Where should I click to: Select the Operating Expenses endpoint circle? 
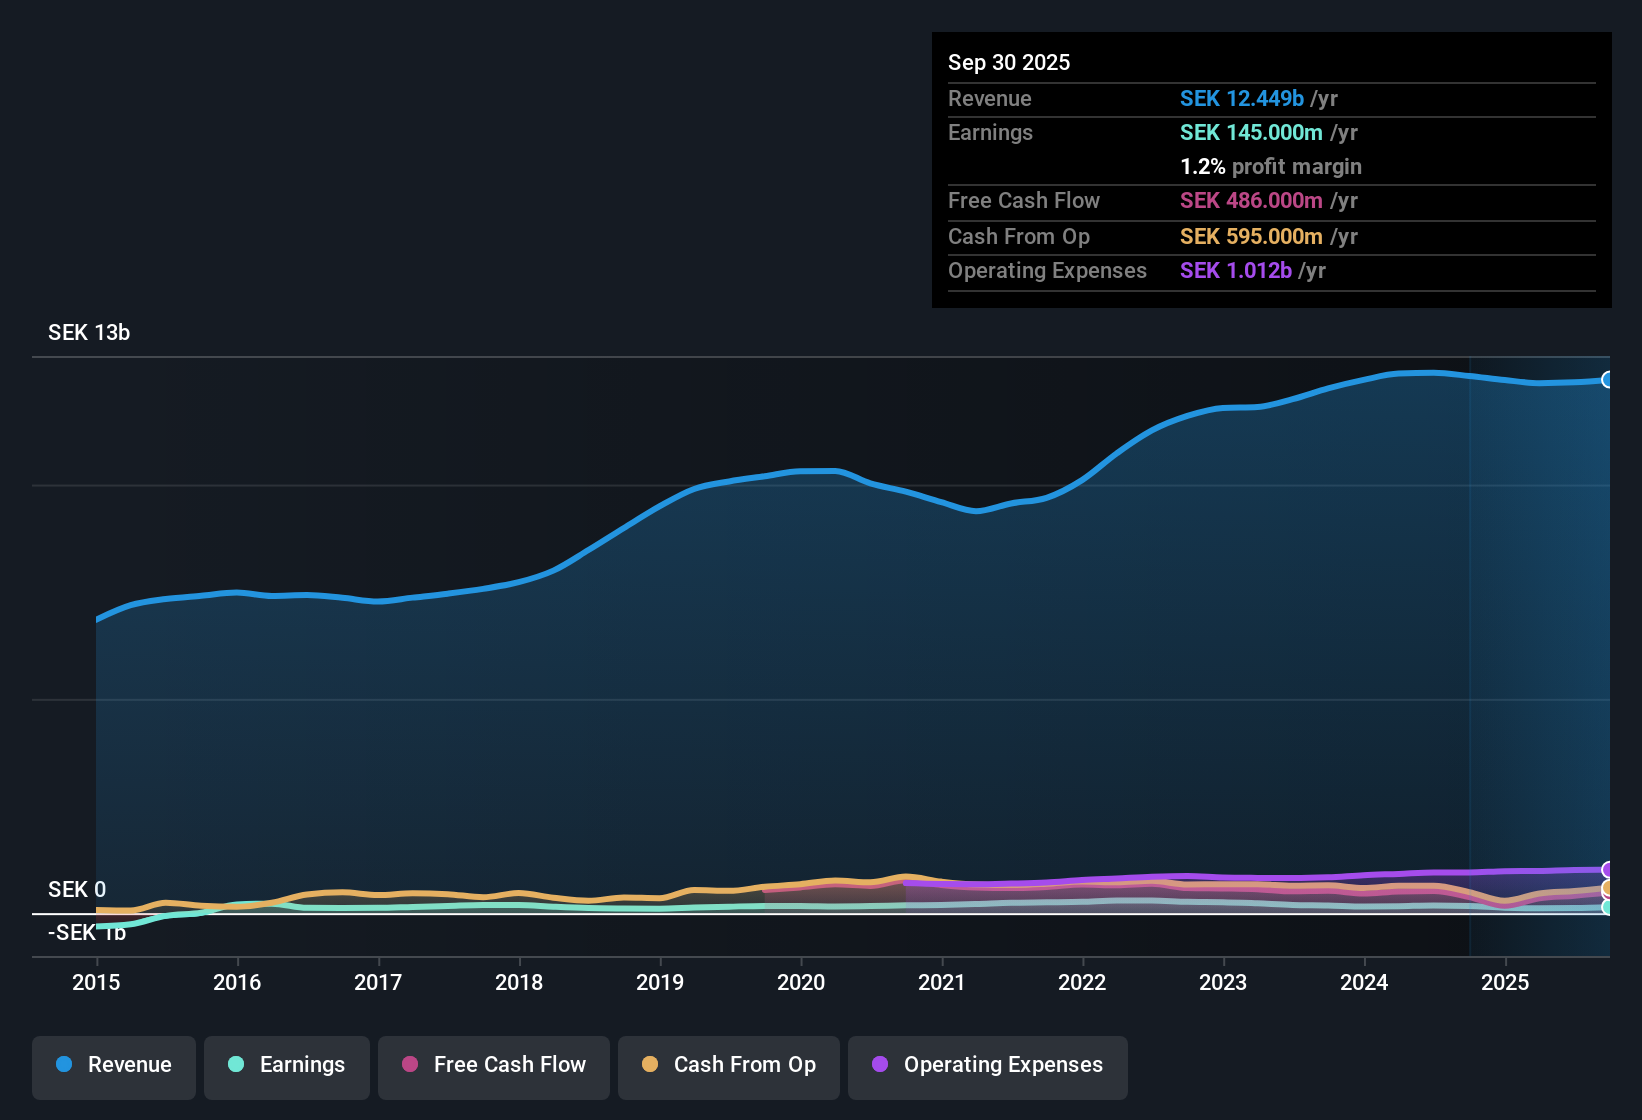click(1606, 869)
